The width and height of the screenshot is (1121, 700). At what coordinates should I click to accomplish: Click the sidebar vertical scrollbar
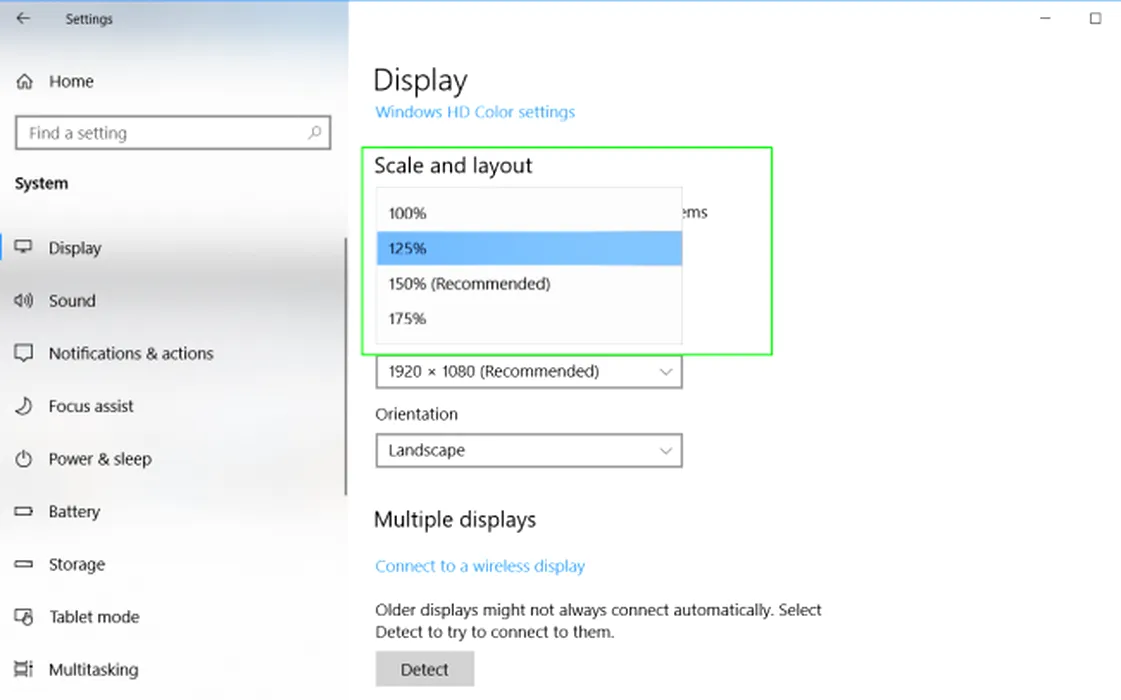[x=345, y=366]
